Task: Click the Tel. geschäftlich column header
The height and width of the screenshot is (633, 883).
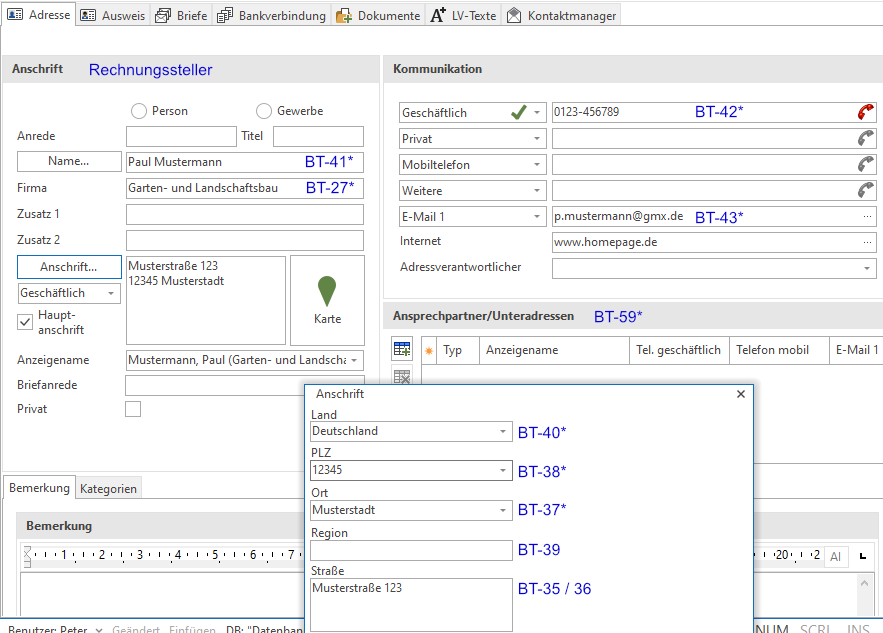Action: pos(679,350)
